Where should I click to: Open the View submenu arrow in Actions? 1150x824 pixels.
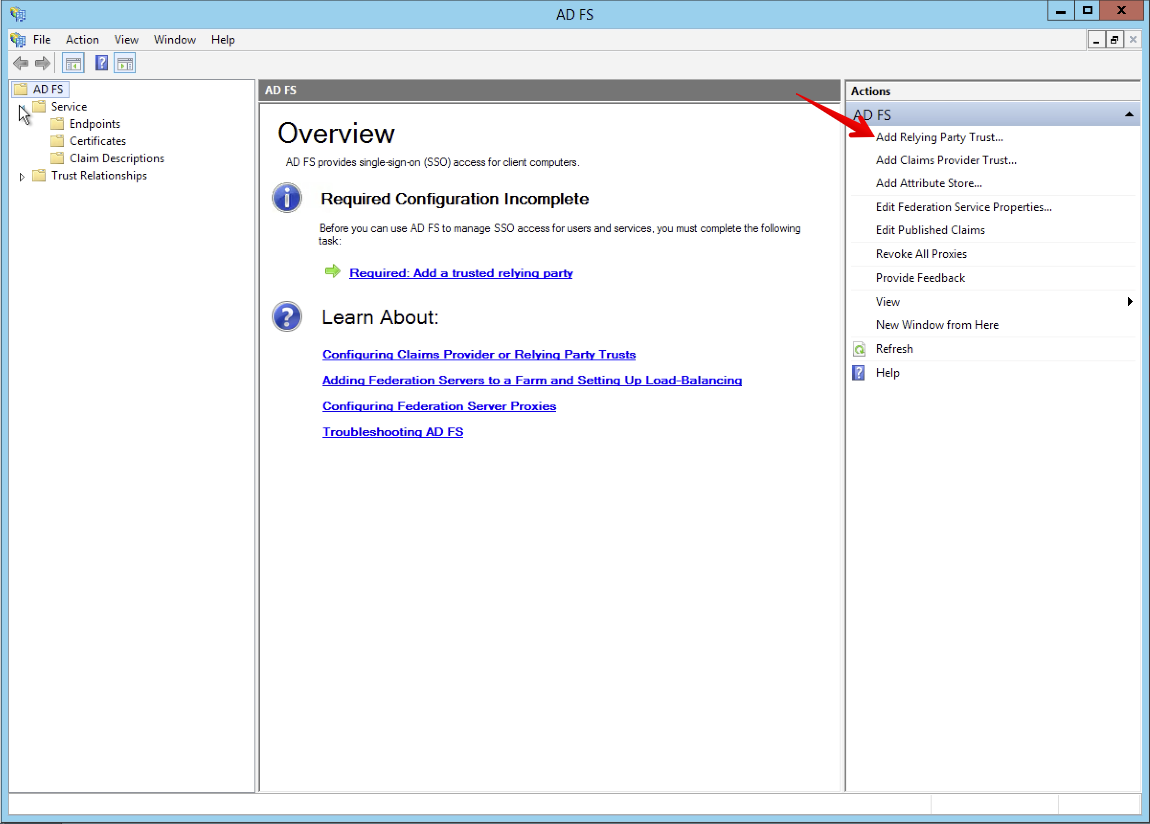pos(1130,302)
